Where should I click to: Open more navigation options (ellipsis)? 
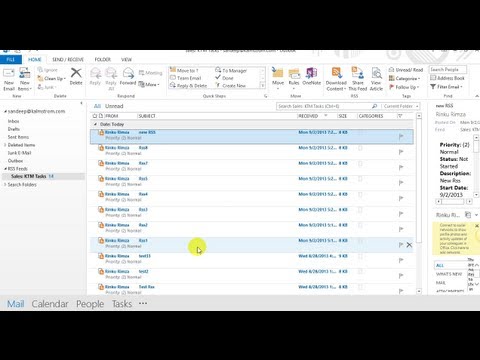coord(143,303)
